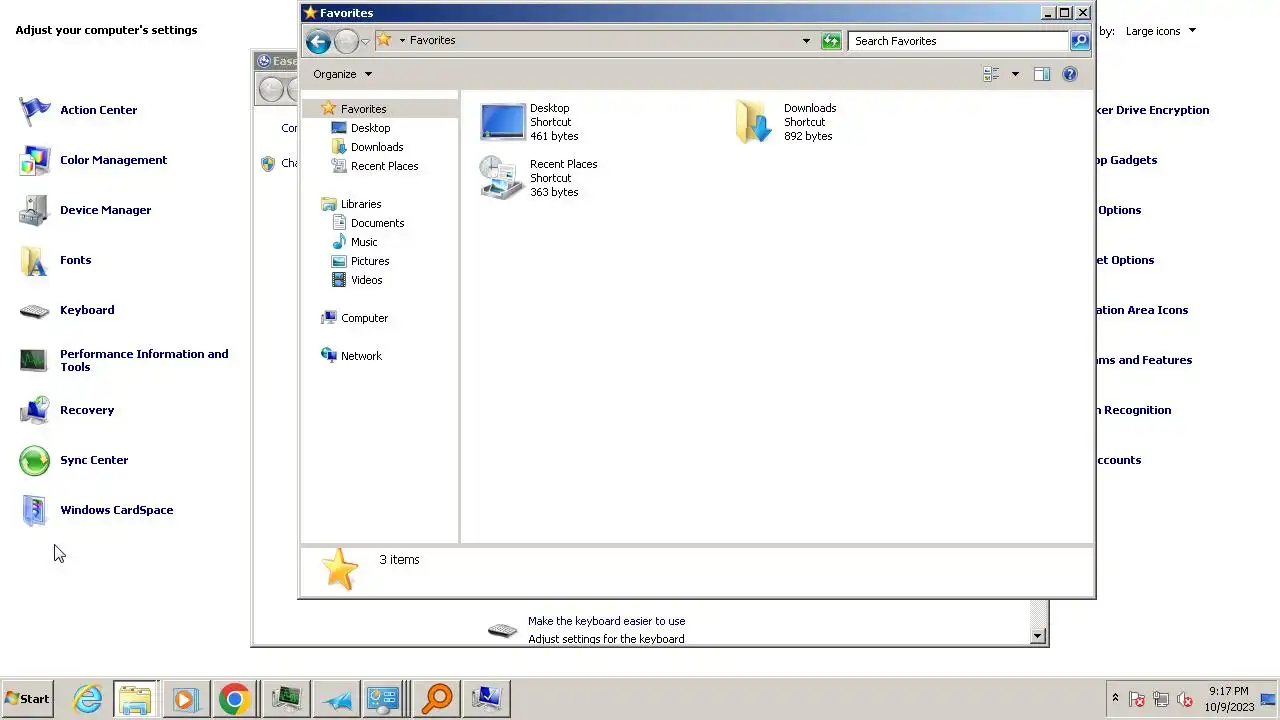Select the Desktop shortcut large icon
Screen dimensions: 1280x720
pos(502,122)
